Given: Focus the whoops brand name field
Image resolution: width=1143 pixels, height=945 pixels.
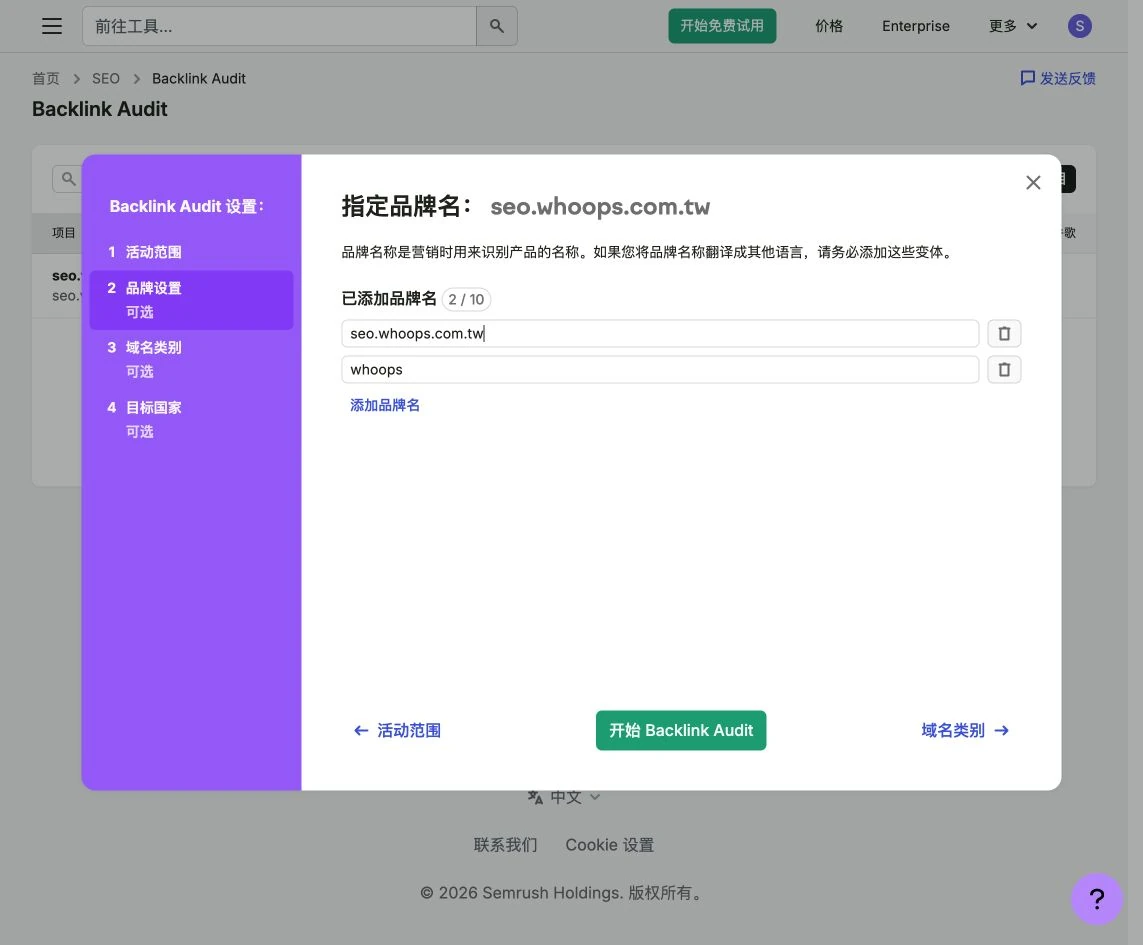Looking at the screenshot, I should pyautogui.click(x=660, y=370).
